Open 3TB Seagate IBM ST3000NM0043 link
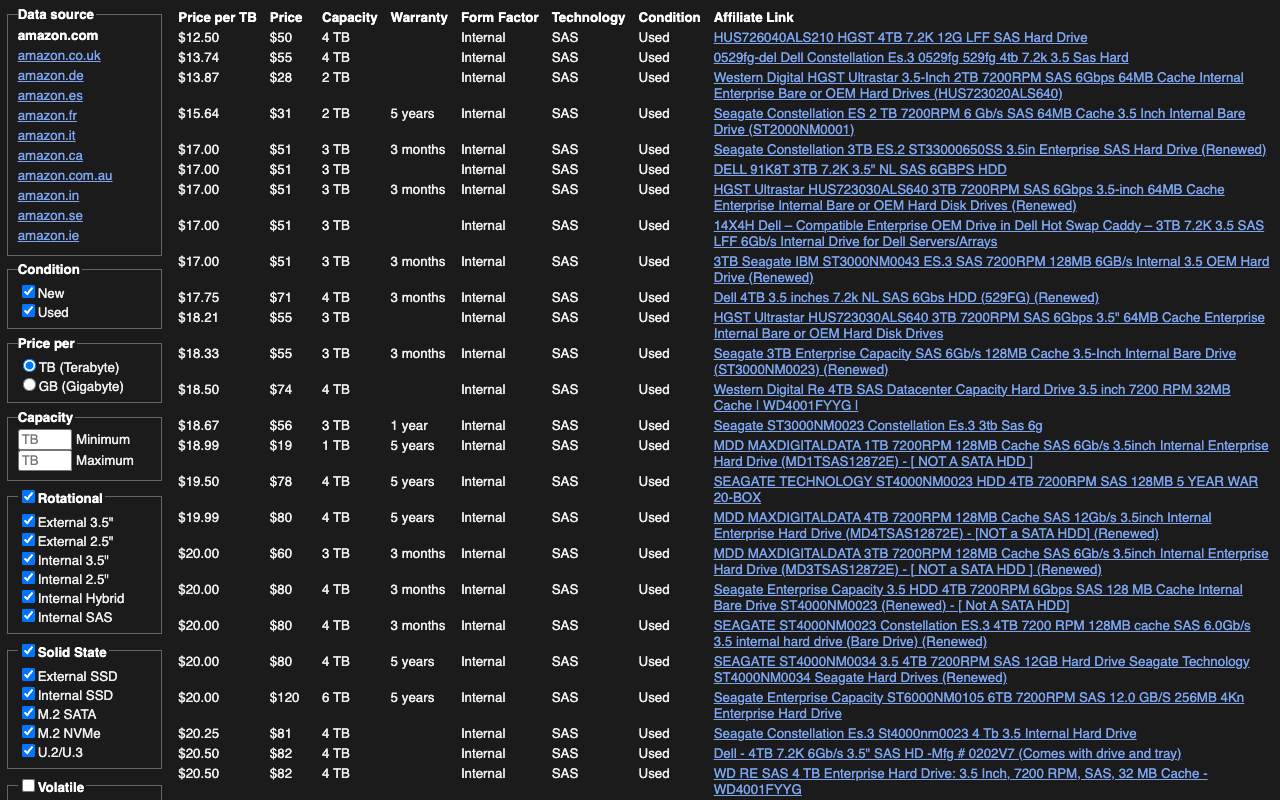This screenshot has height=800, width=1280. coord(991,269)
